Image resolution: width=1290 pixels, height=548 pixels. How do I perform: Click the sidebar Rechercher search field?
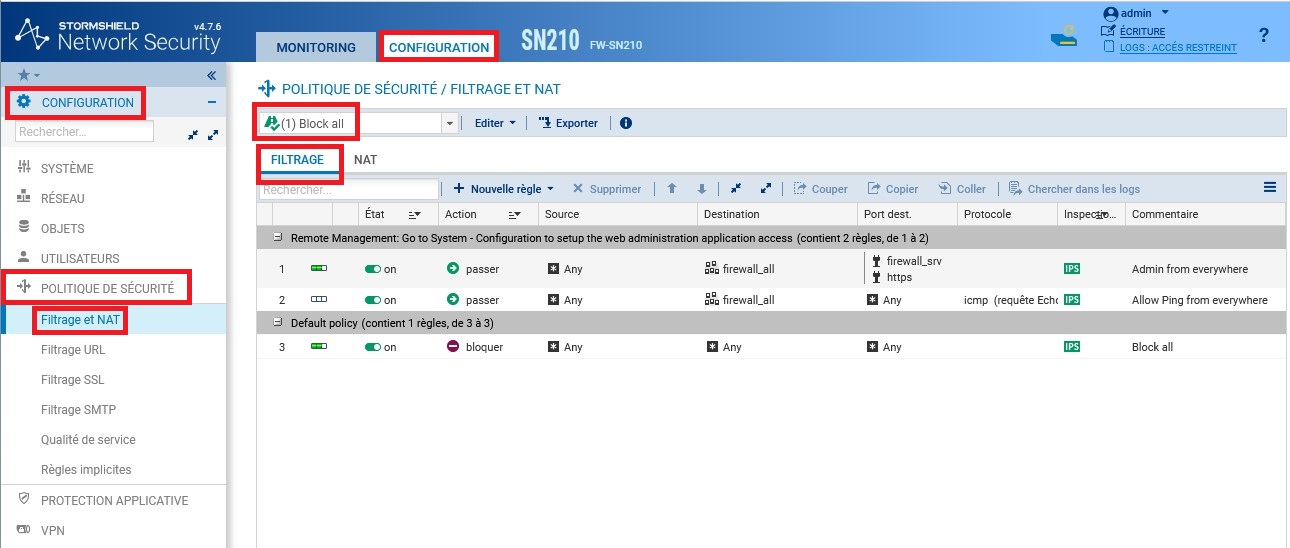click(x=85, y=131)
